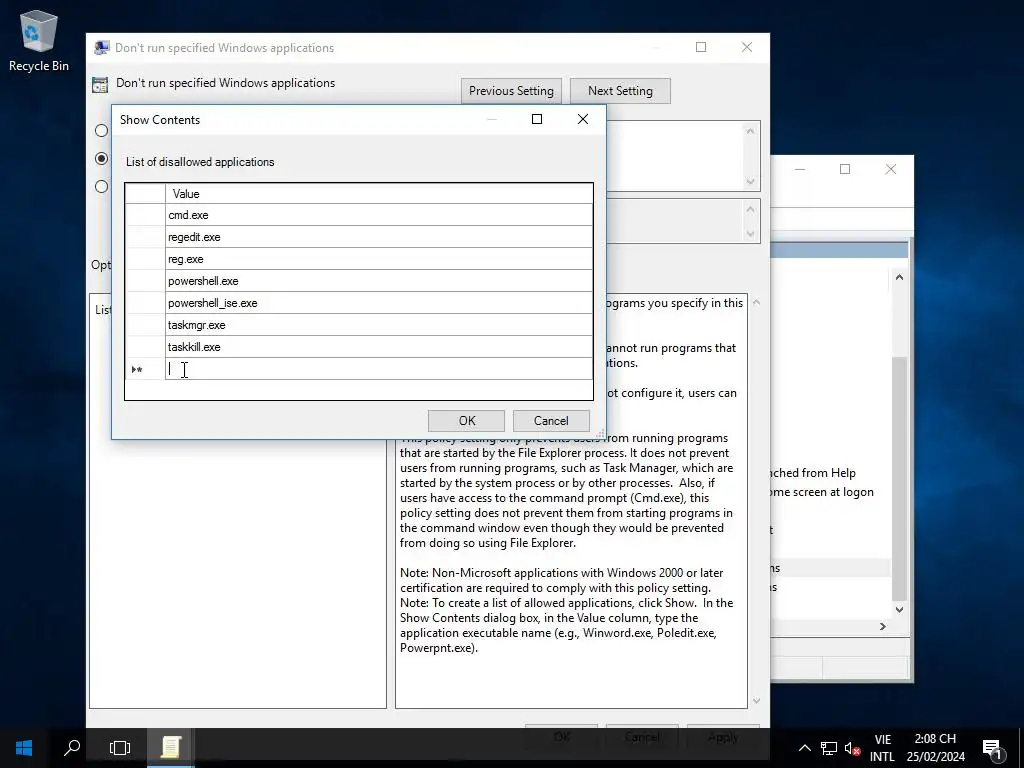Open taskbar Search
Image resolution: width=1024 pixels, height=768 pixels.
[x=72, y=748]
